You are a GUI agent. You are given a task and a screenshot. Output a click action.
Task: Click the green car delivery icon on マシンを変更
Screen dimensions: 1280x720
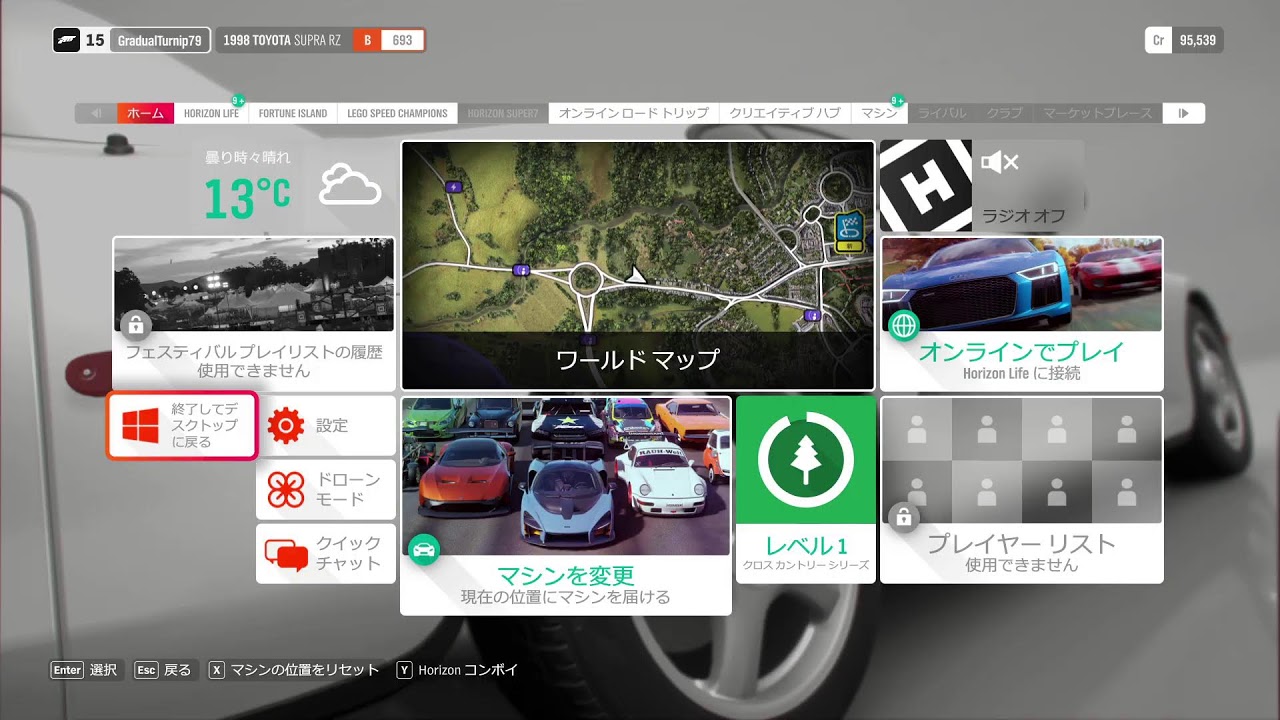coord(424,548)
